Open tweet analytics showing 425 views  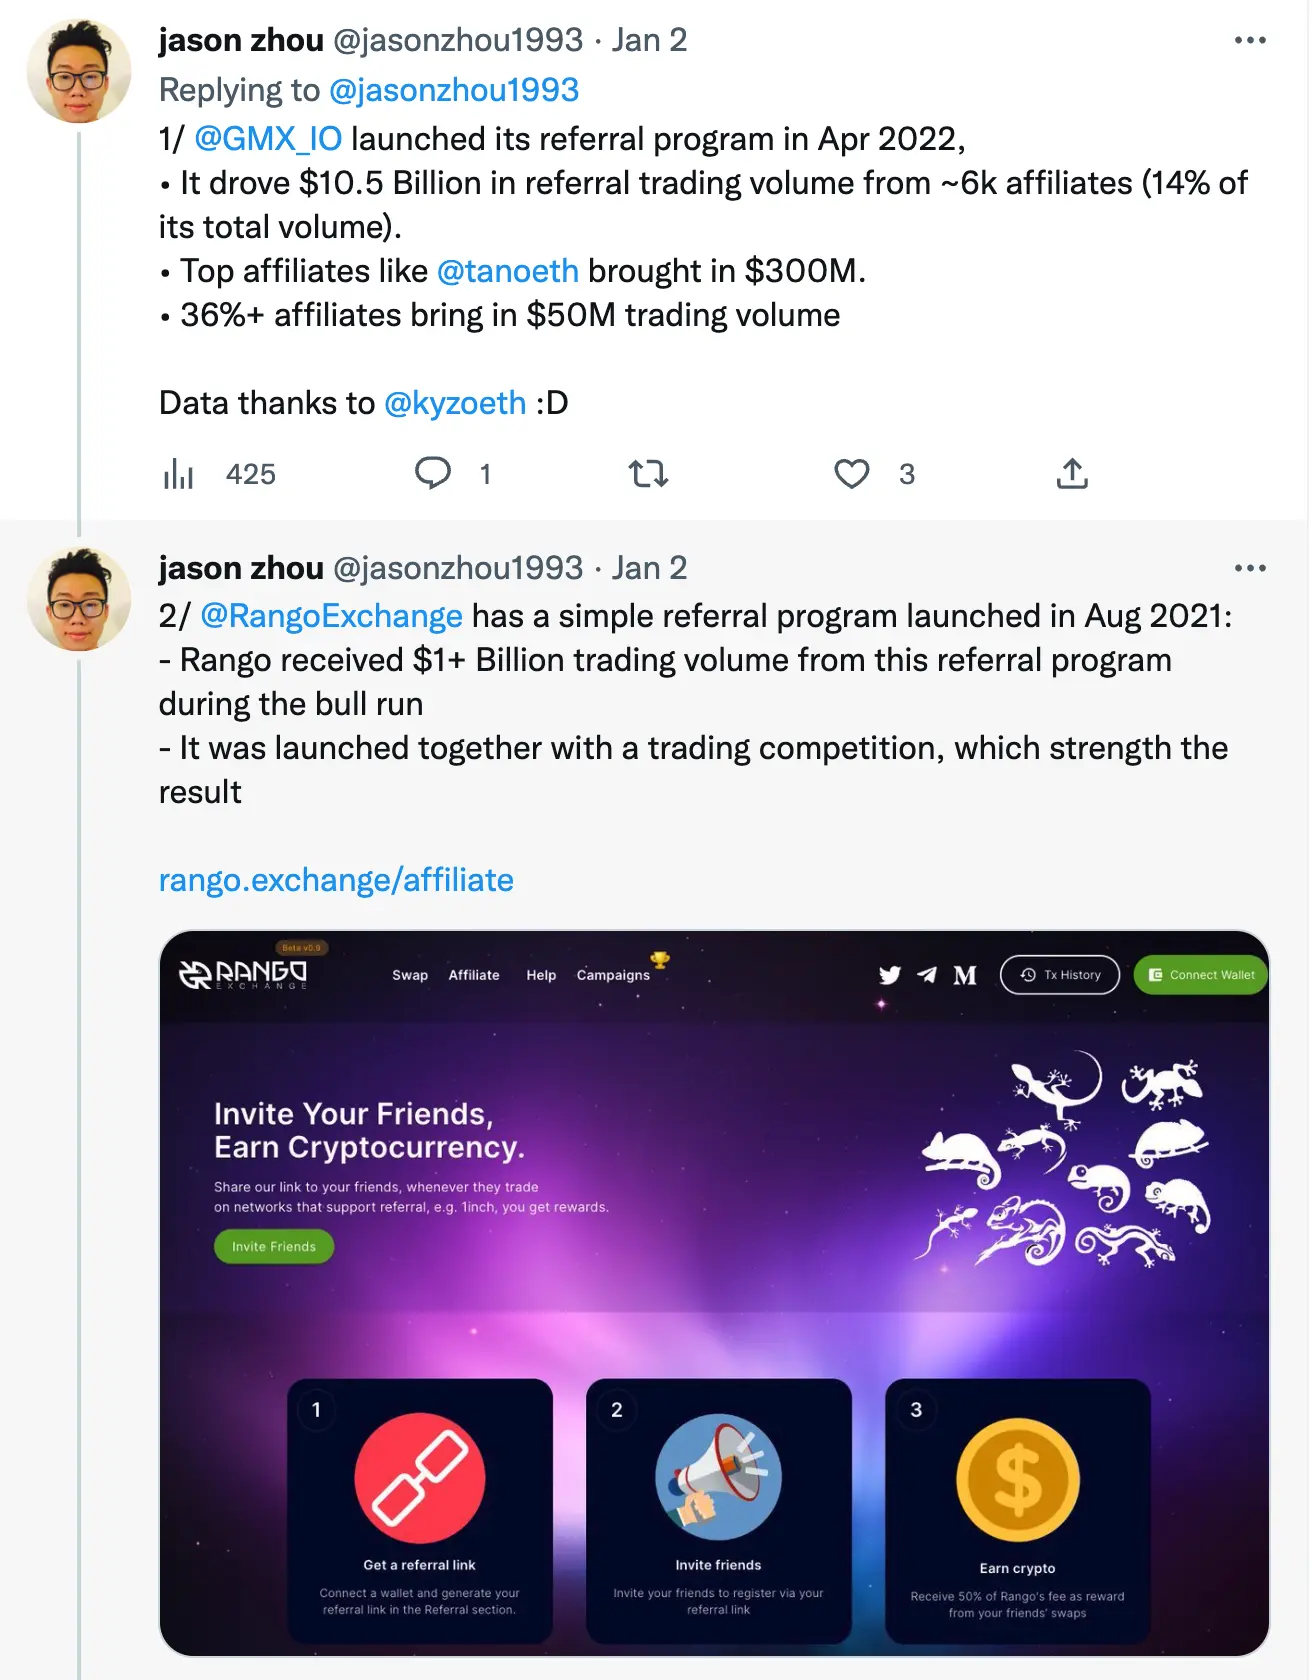[x=181, y=475]
